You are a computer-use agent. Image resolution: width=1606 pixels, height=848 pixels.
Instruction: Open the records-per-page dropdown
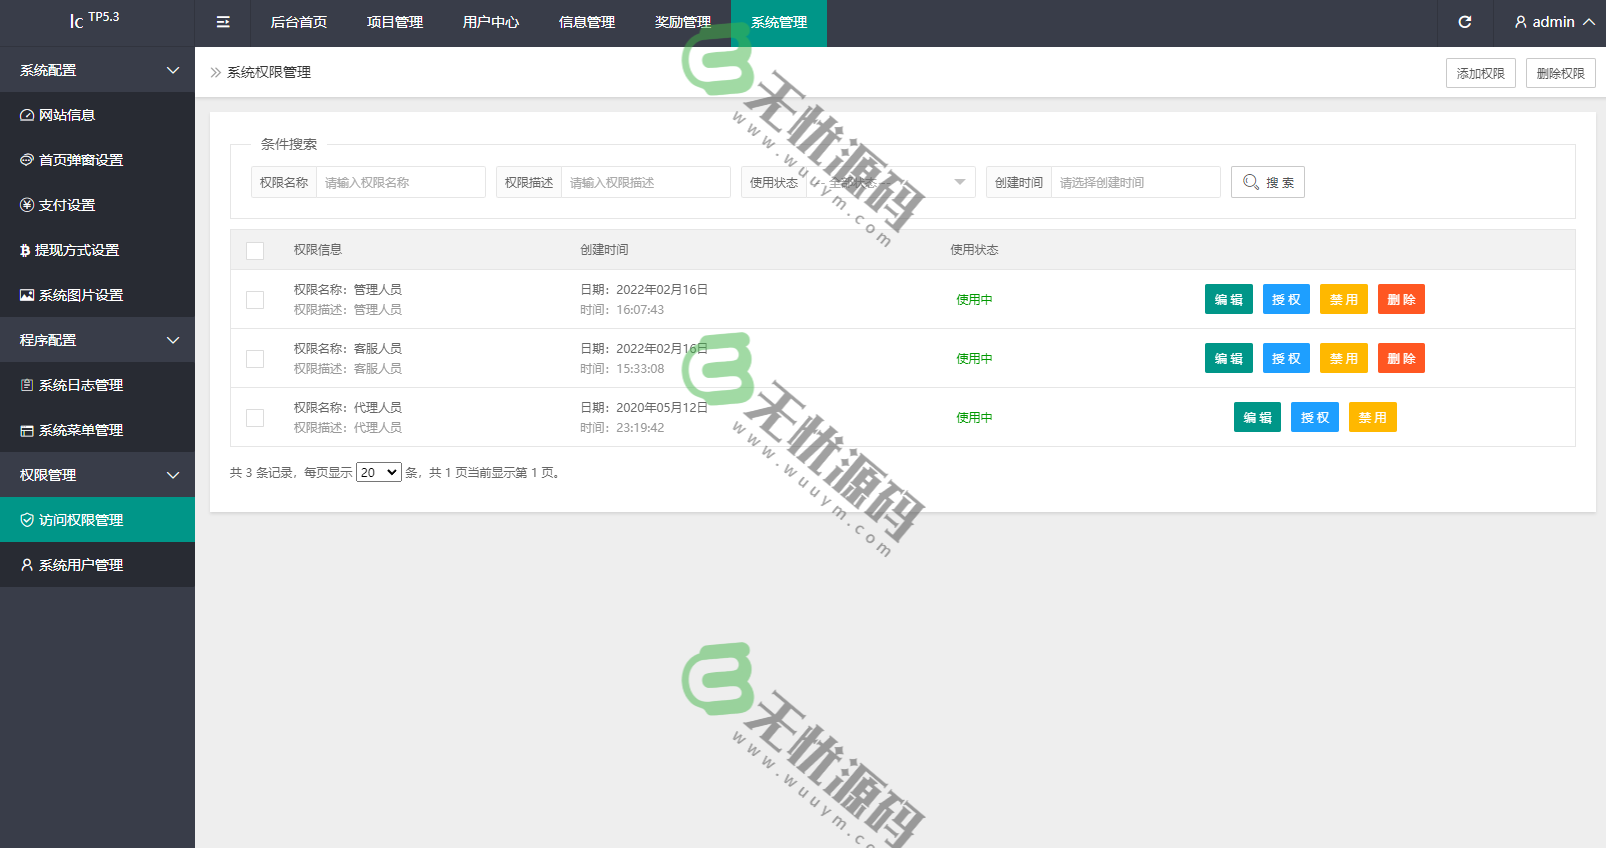coord(379,473)
